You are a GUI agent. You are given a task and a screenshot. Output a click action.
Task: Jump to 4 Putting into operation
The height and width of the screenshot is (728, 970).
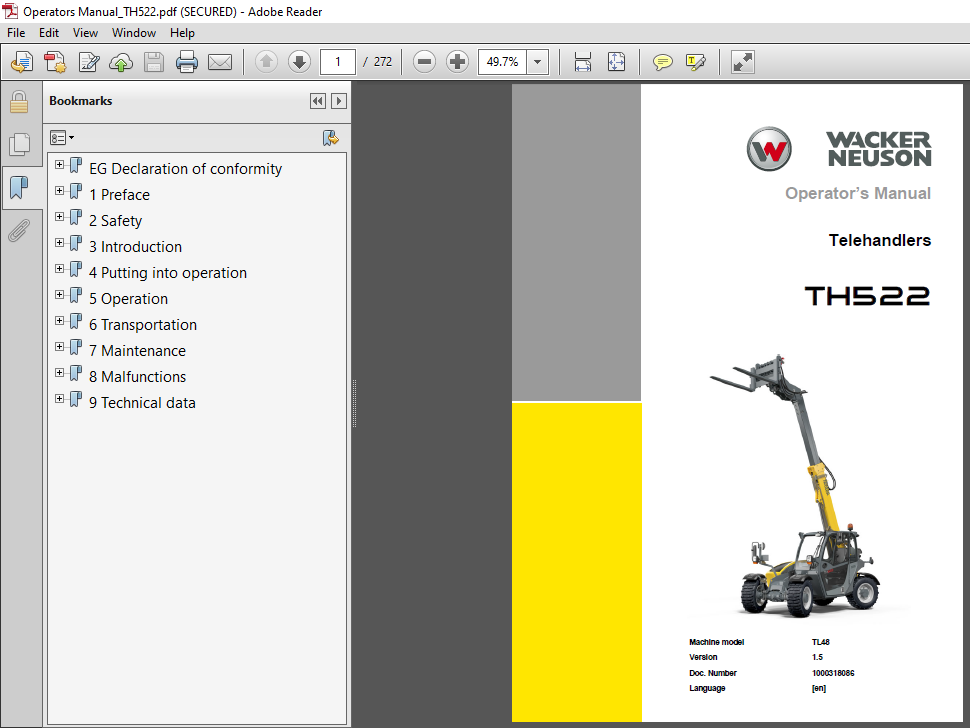pyautogui.click(x=168, y=273)
